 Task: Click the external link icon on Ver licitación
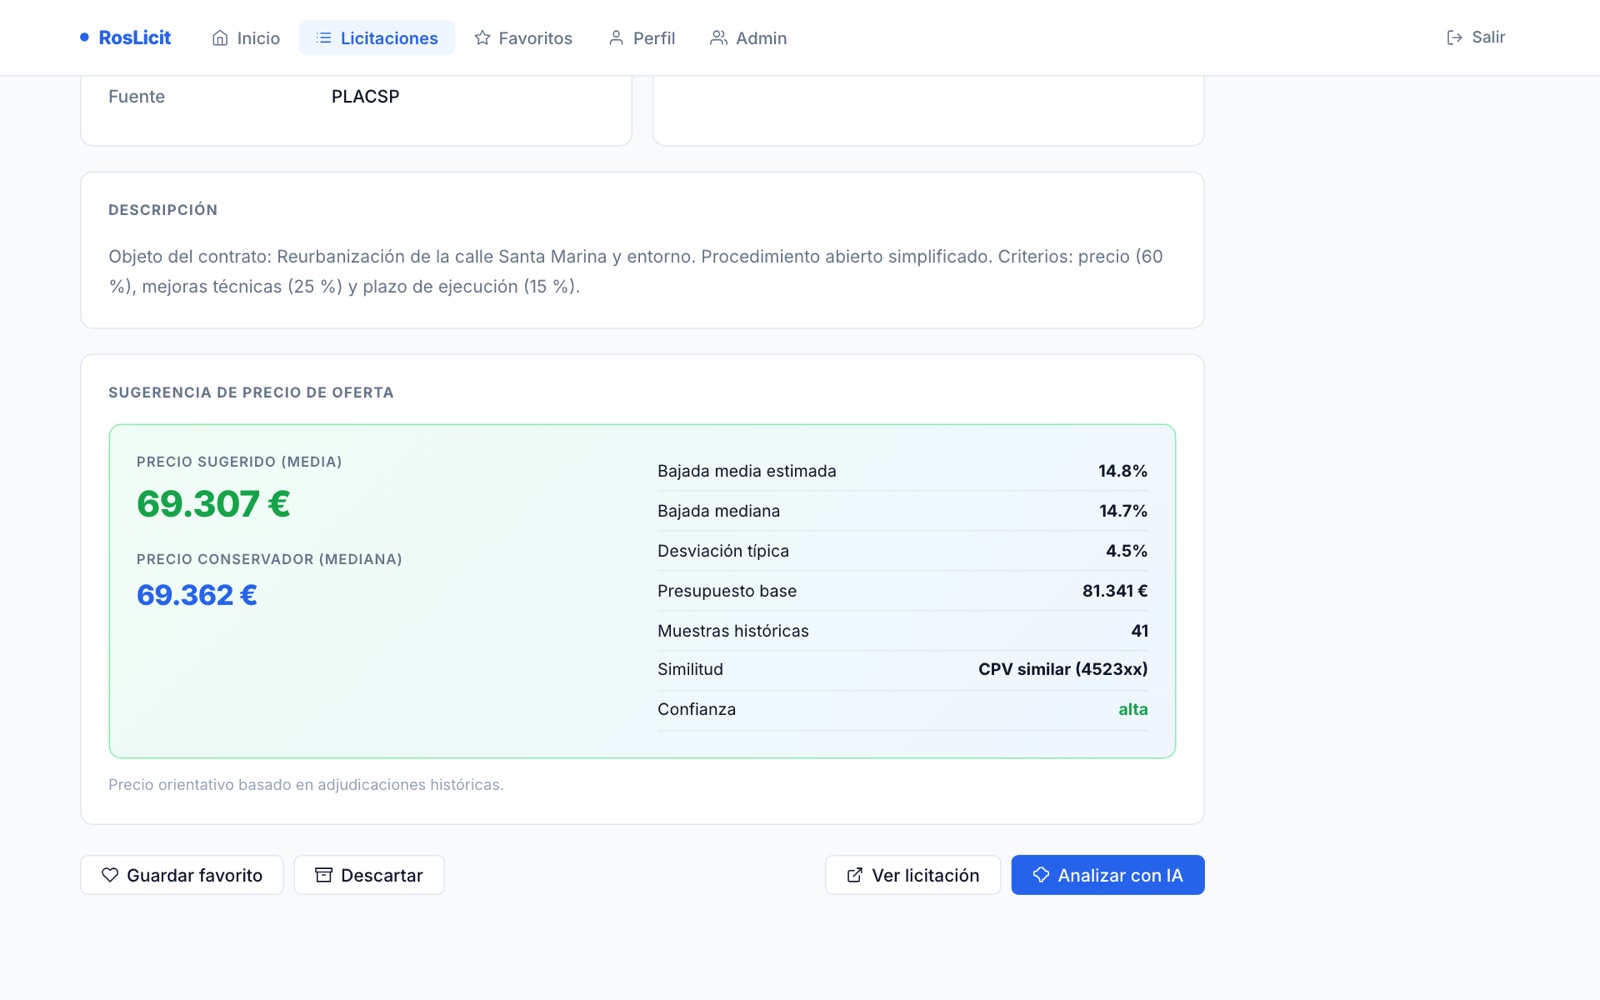point(855,875)
